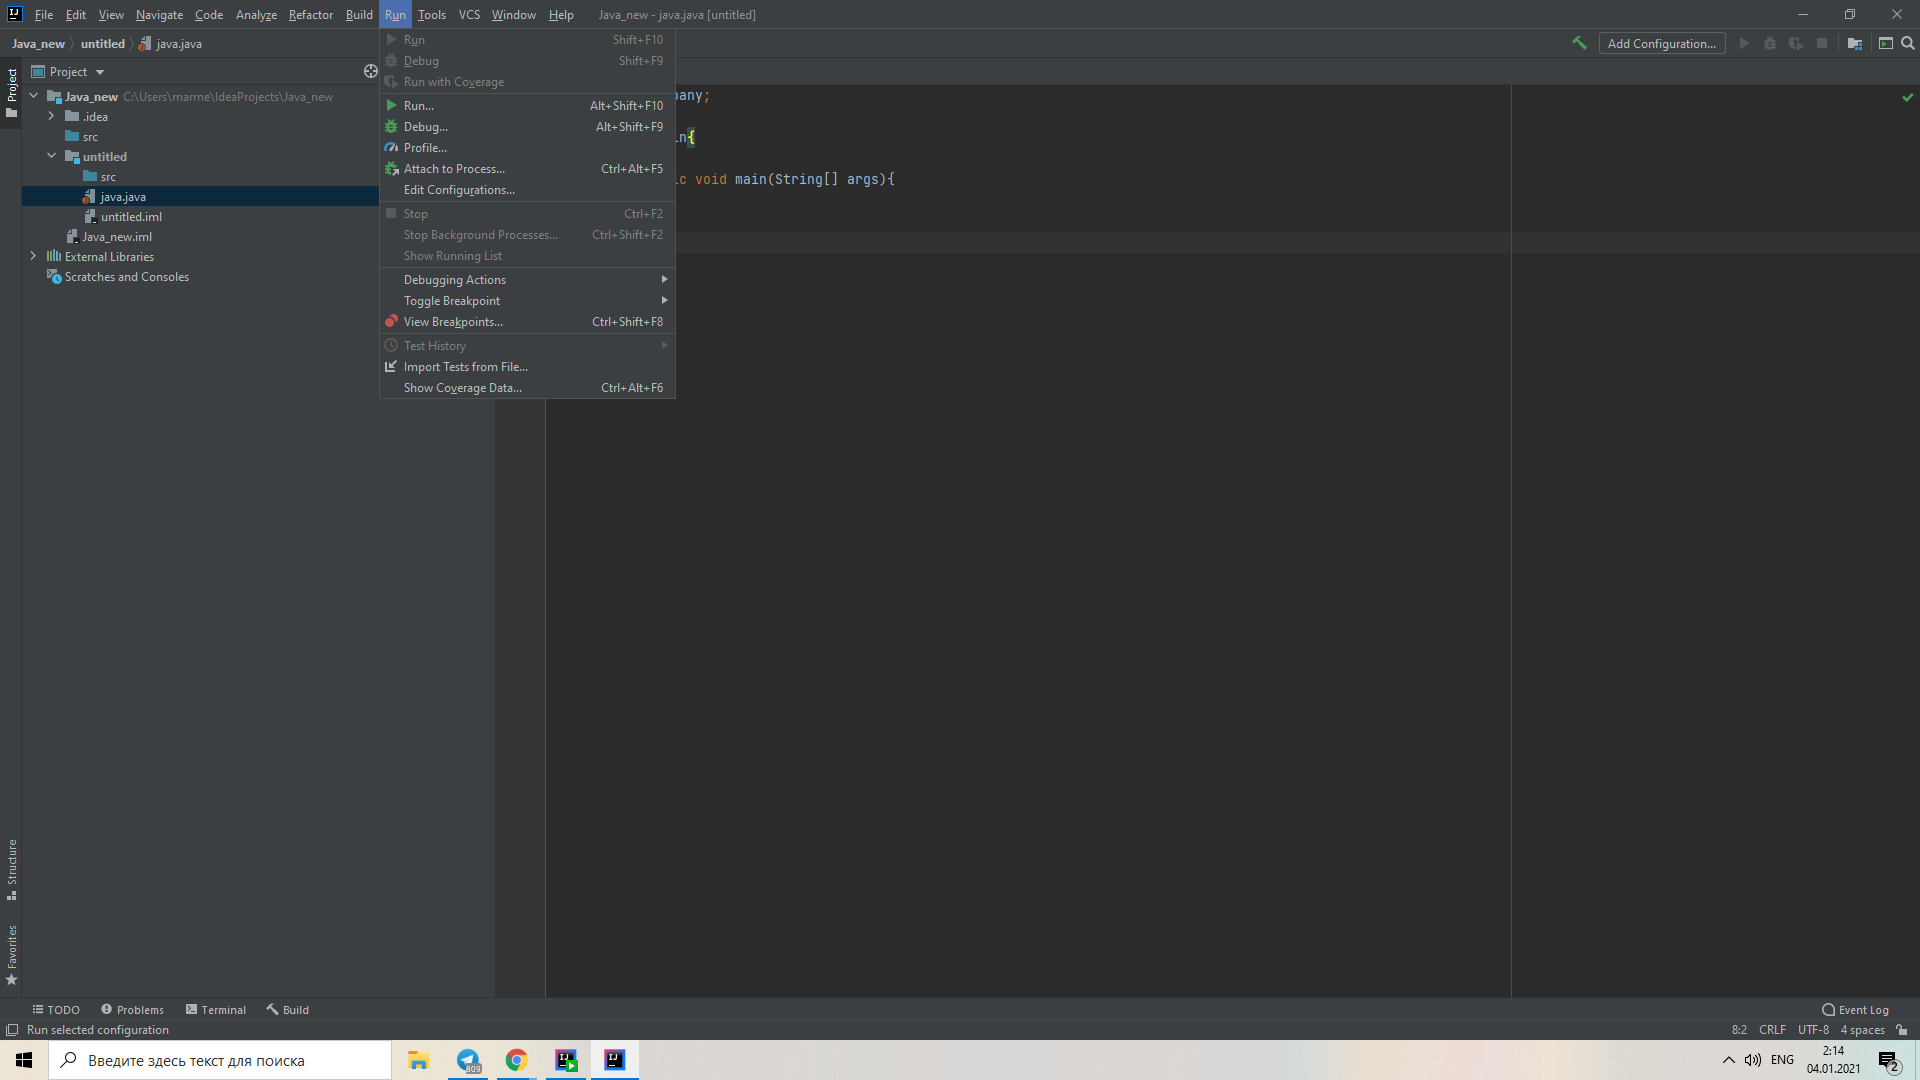Click Add Configuration... button

1661,43
